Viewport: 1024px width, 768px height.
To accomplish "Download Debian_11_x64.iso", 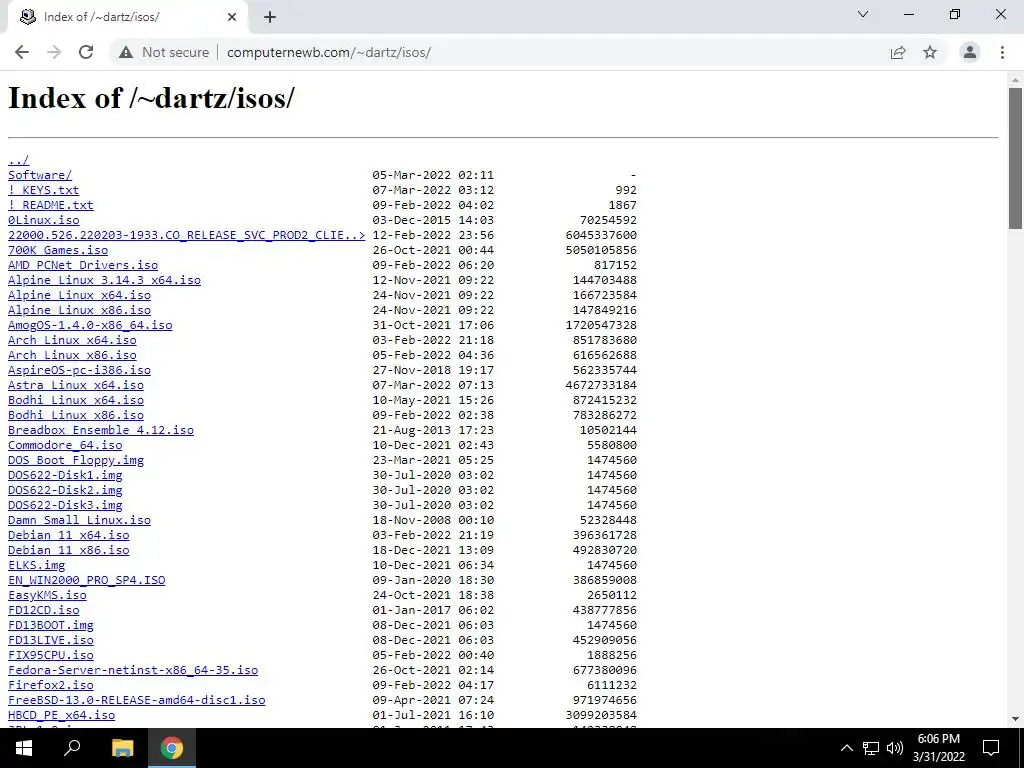I will click(69, 536).
